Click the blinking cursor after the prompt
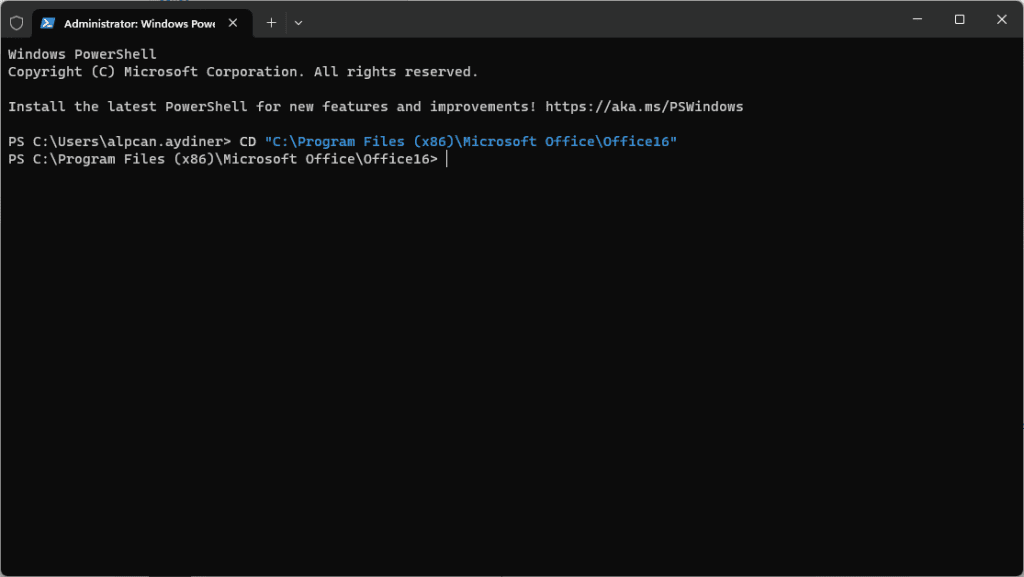1024x577 pixels. click(x=447, y=159)
